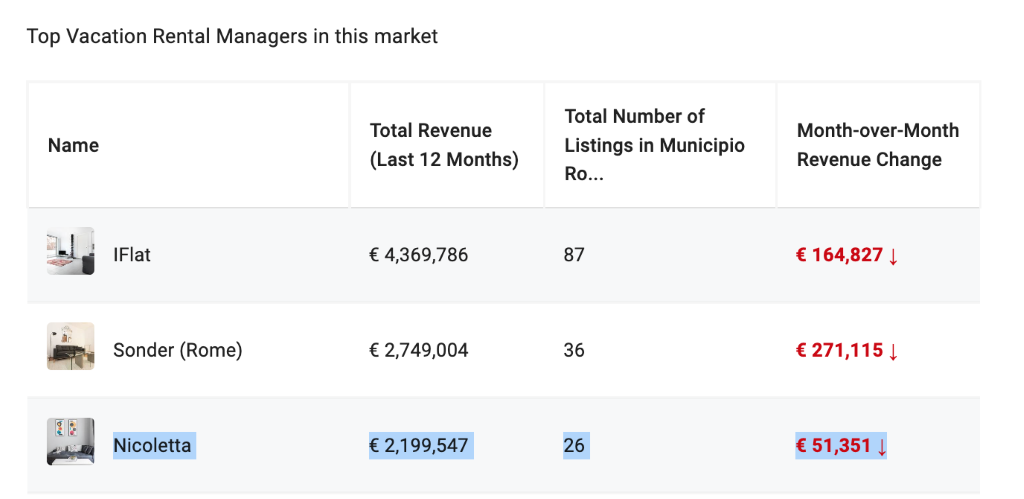Image resolution: width=1024 pixels, height=499 pixels.
Task: Click the € 2,199,547 revenue value
Action: (419, 445)
